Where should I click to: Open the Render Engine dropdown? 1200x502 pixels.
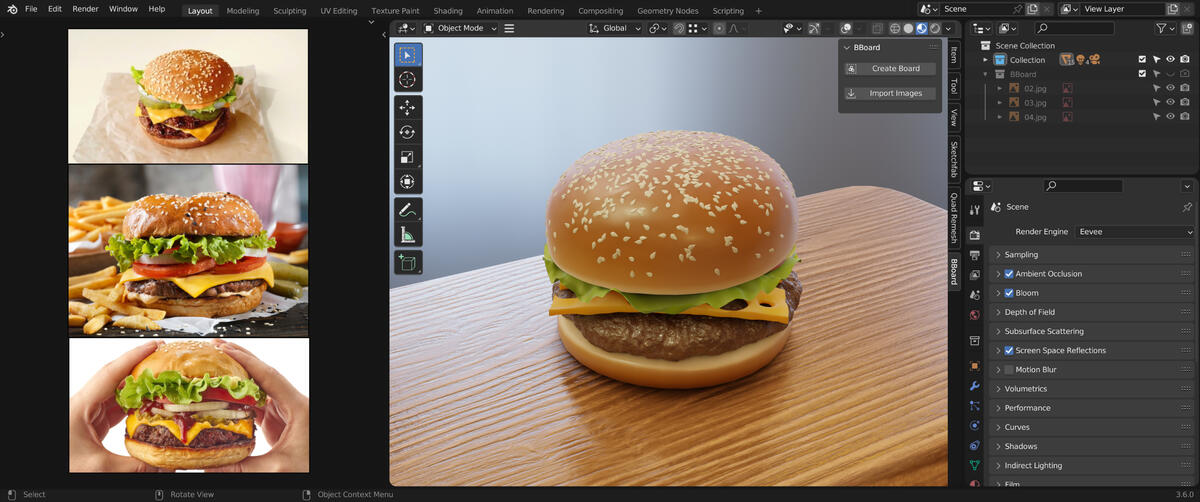(1134, 232)
